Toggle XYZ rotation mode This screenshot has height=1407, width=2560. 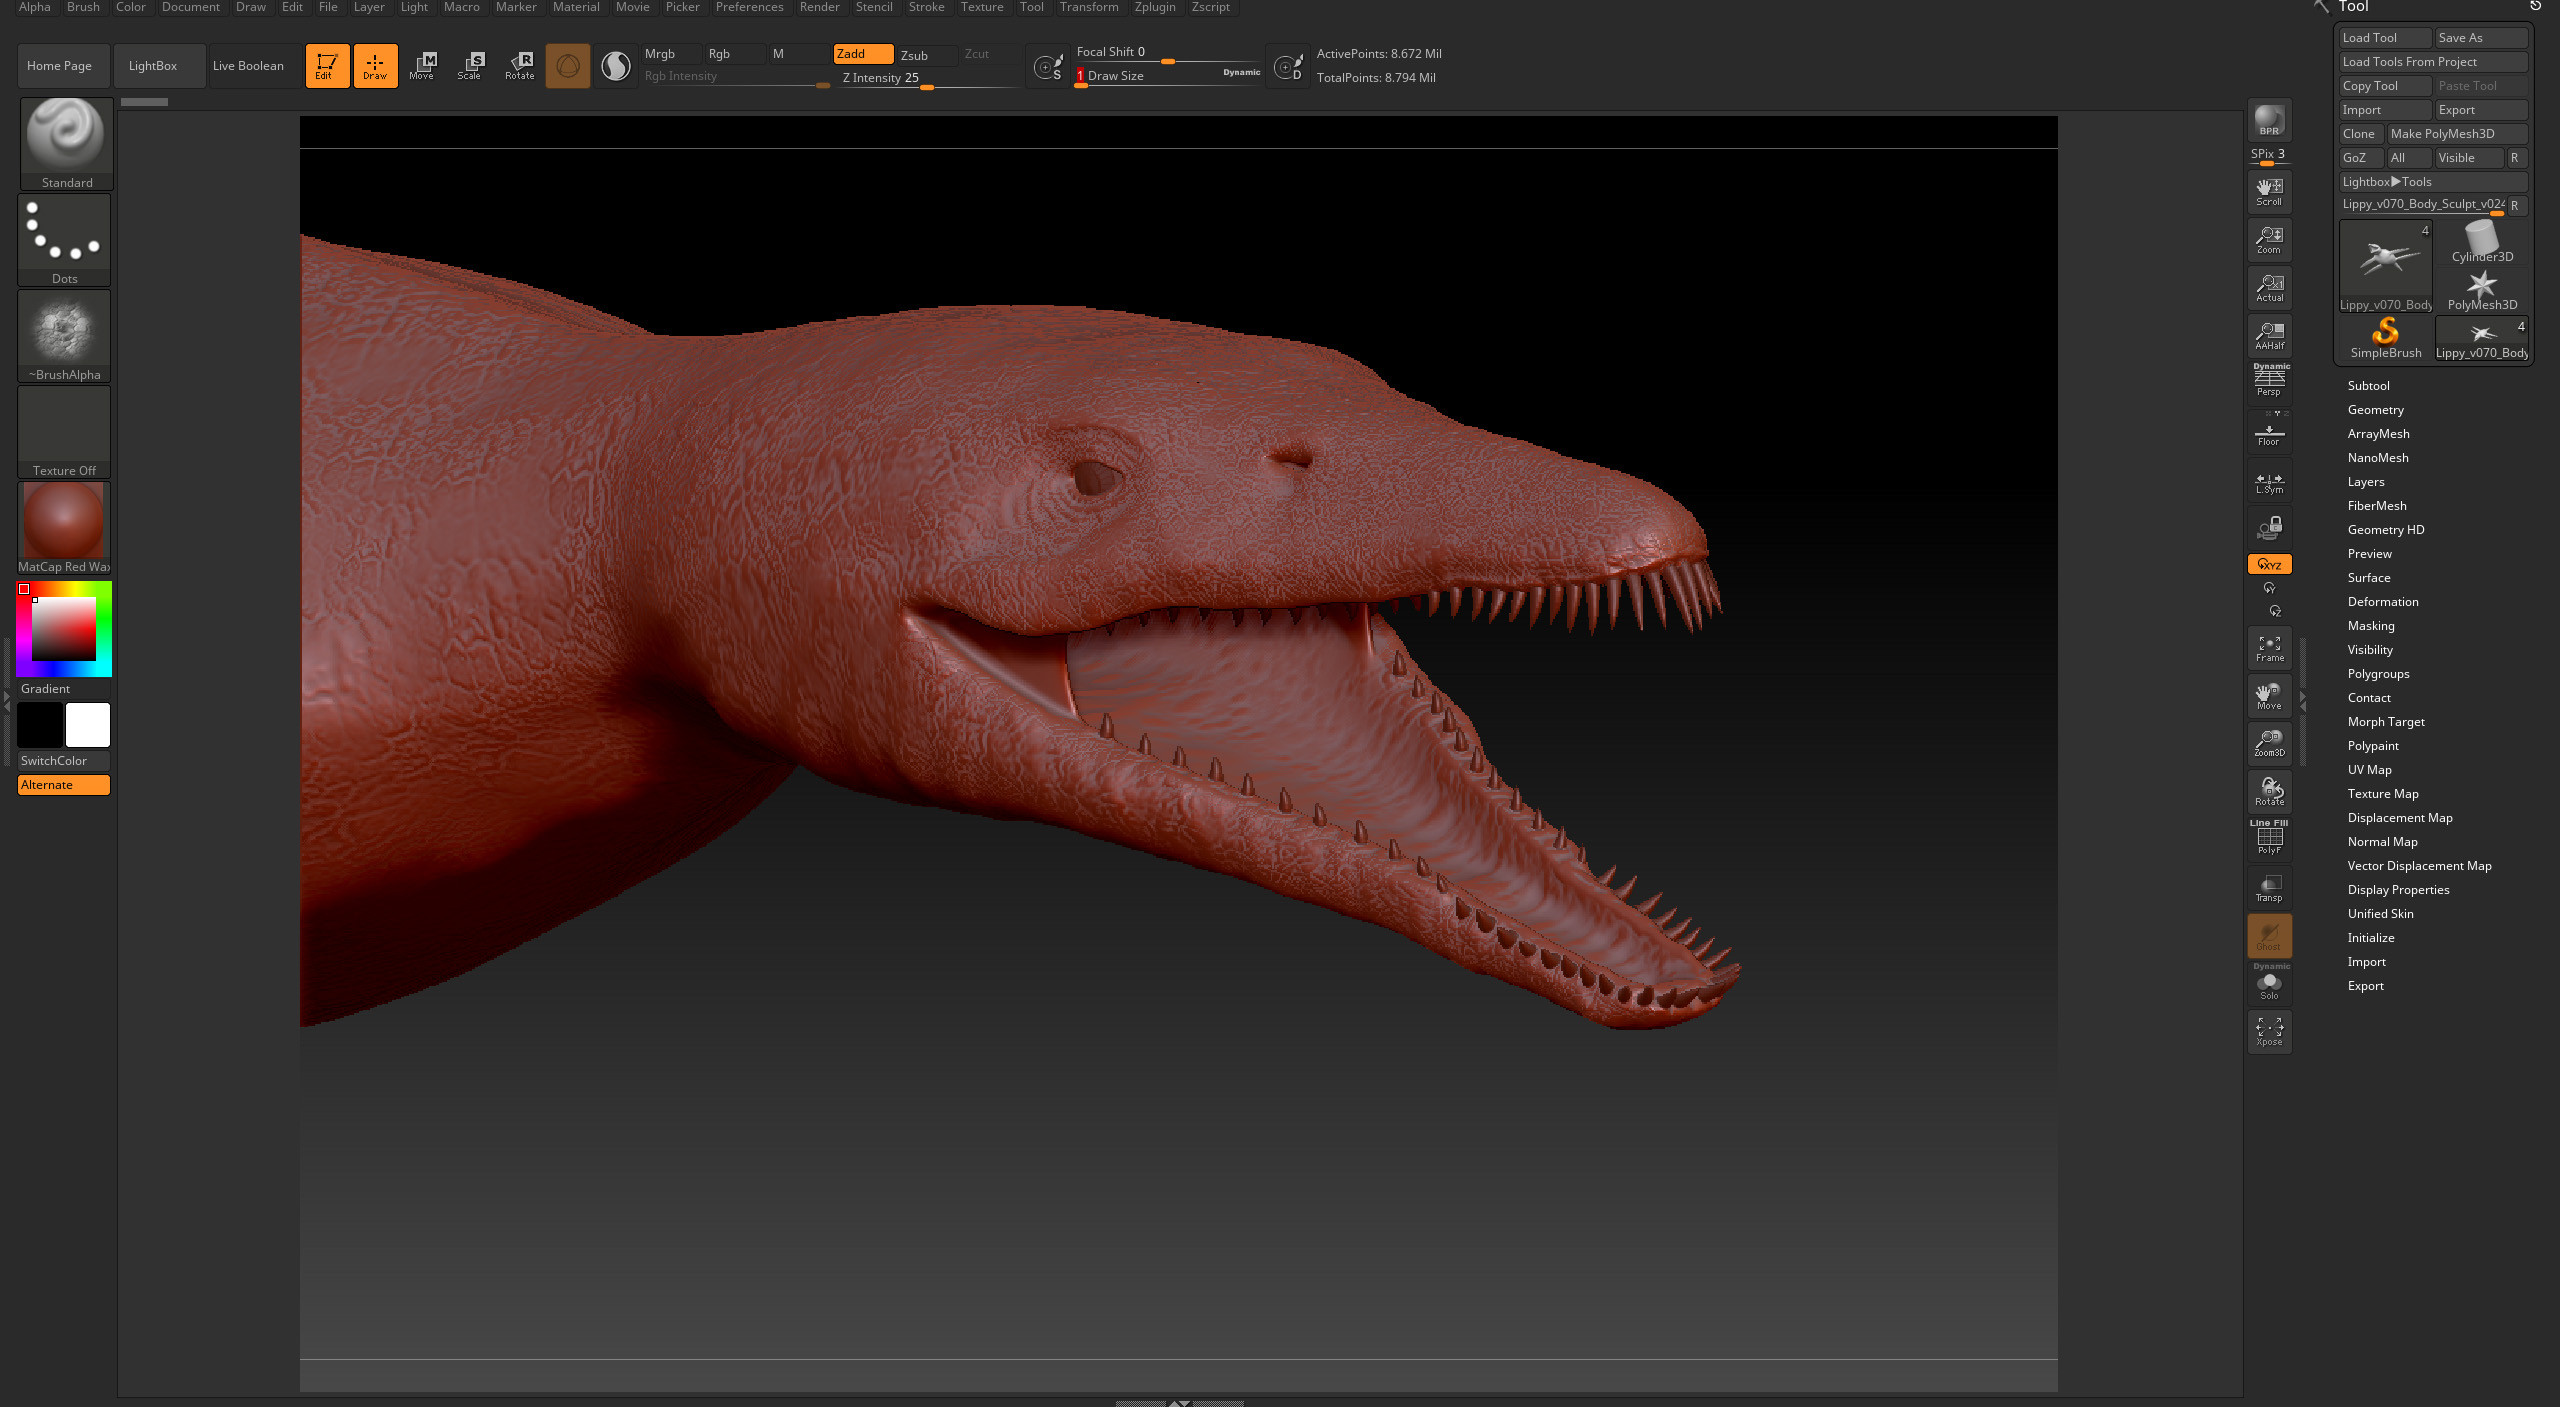tap(2269, 564)
